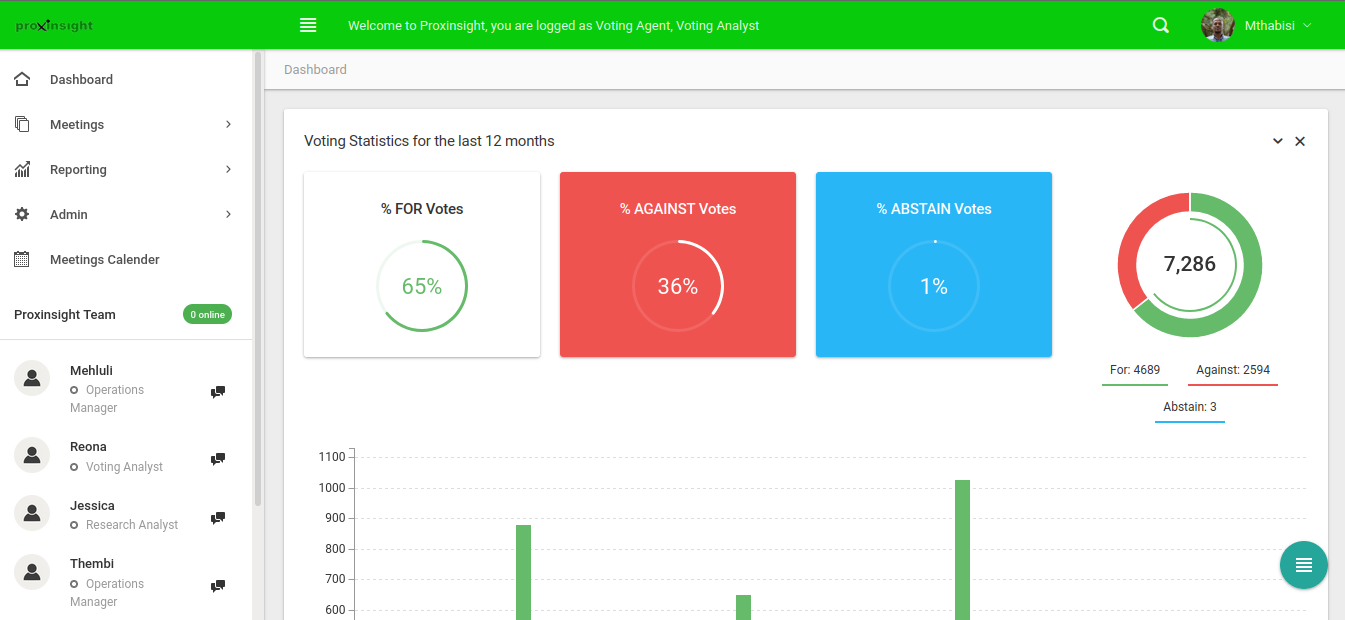This screenshot has width=1345, height=620.
Task: Click the 0 online badge
Action: [x=207, y=314]
